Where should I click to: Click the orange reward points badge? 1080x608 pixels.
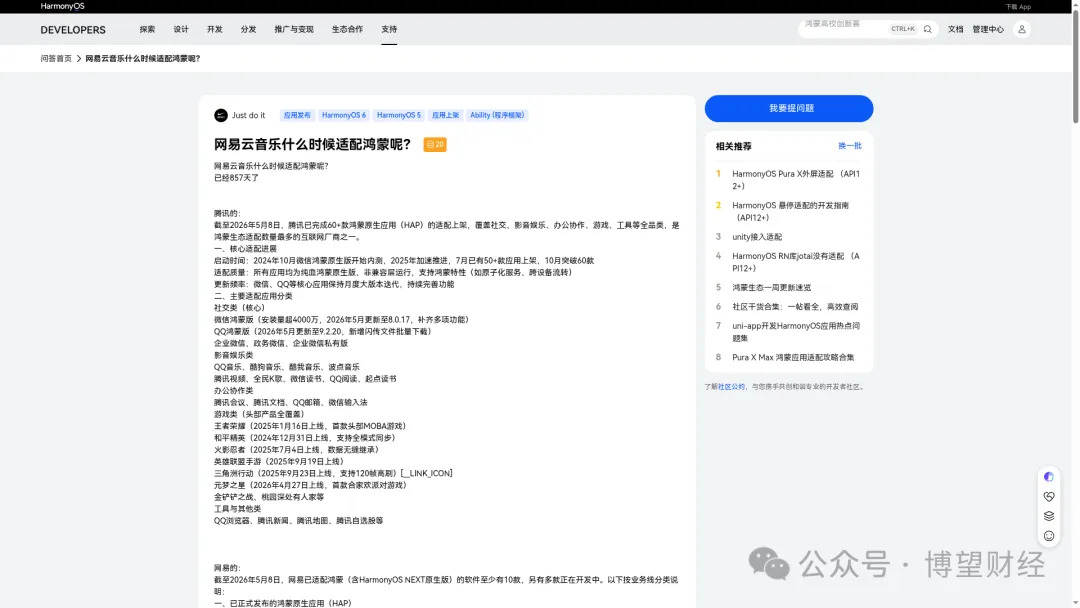click(x=435, y=145)
